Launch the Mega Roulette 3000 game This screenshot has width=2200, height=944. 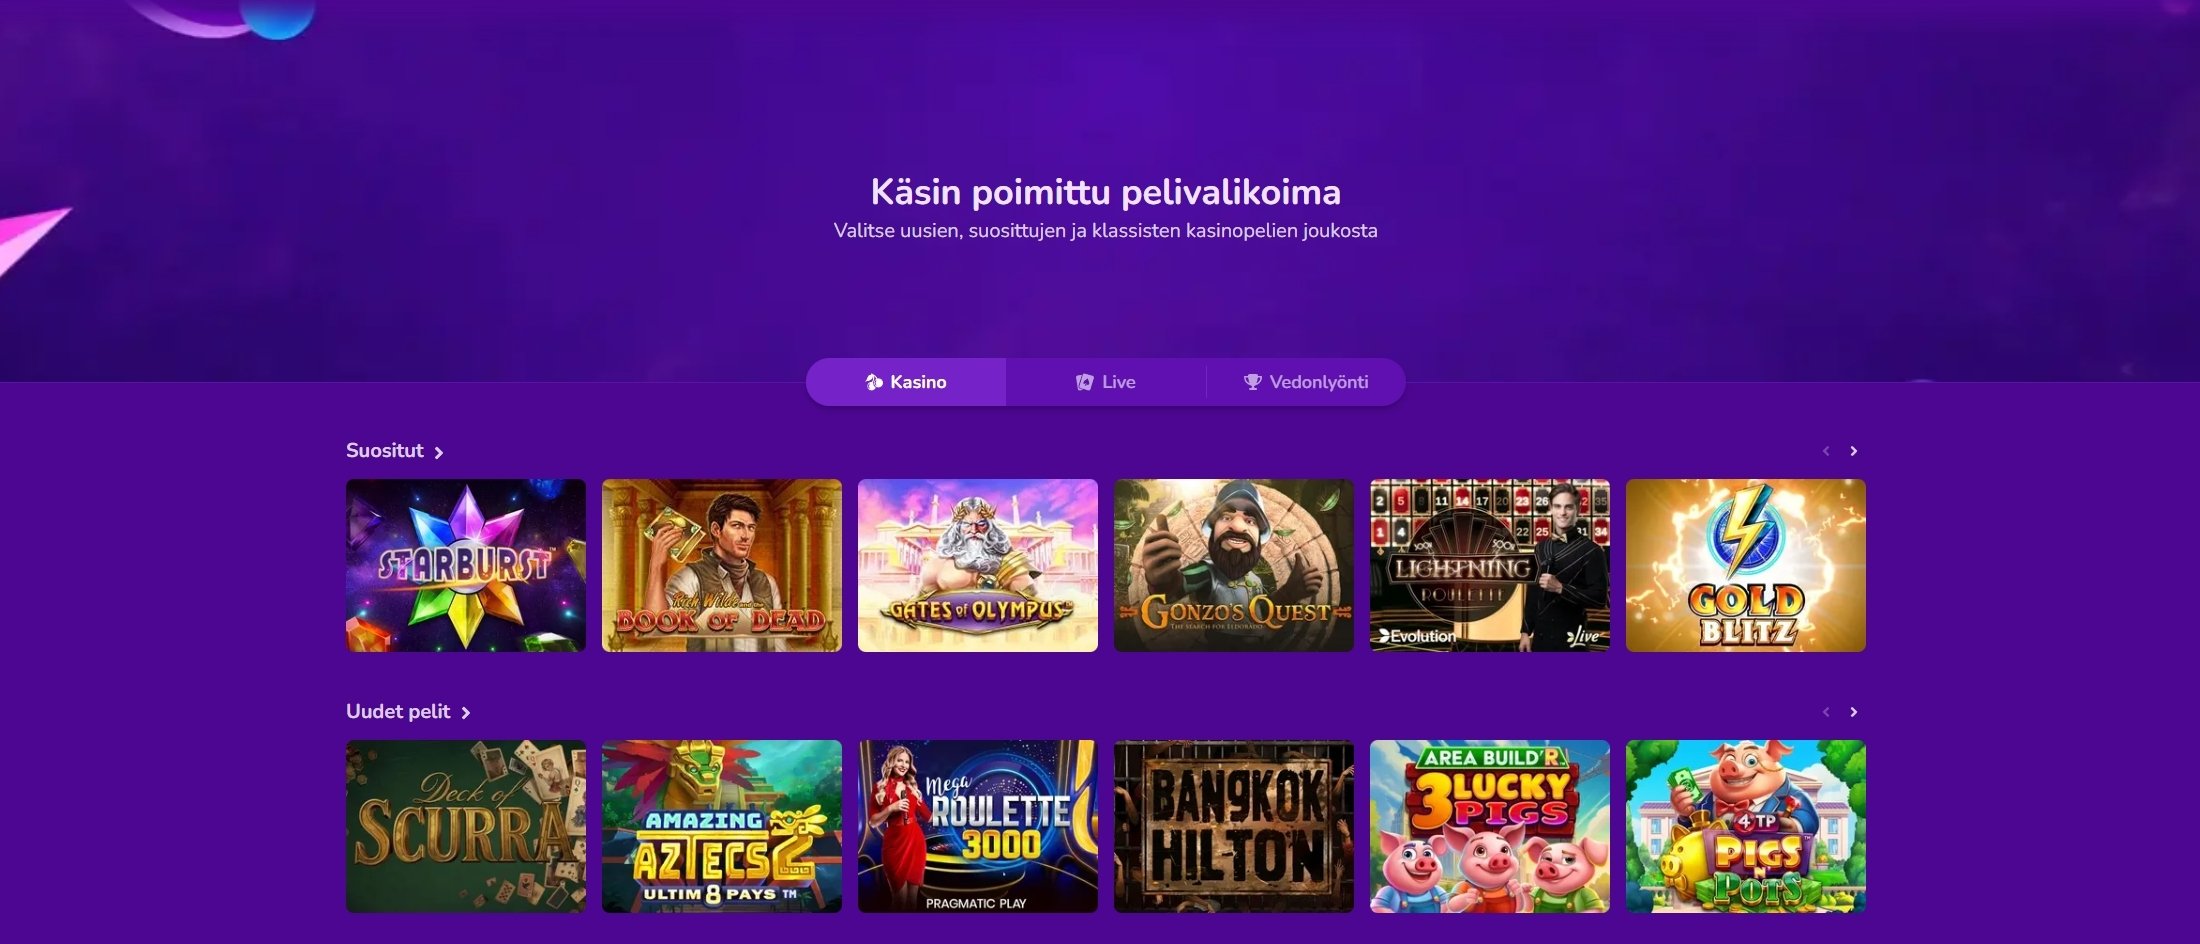point(978,826)
